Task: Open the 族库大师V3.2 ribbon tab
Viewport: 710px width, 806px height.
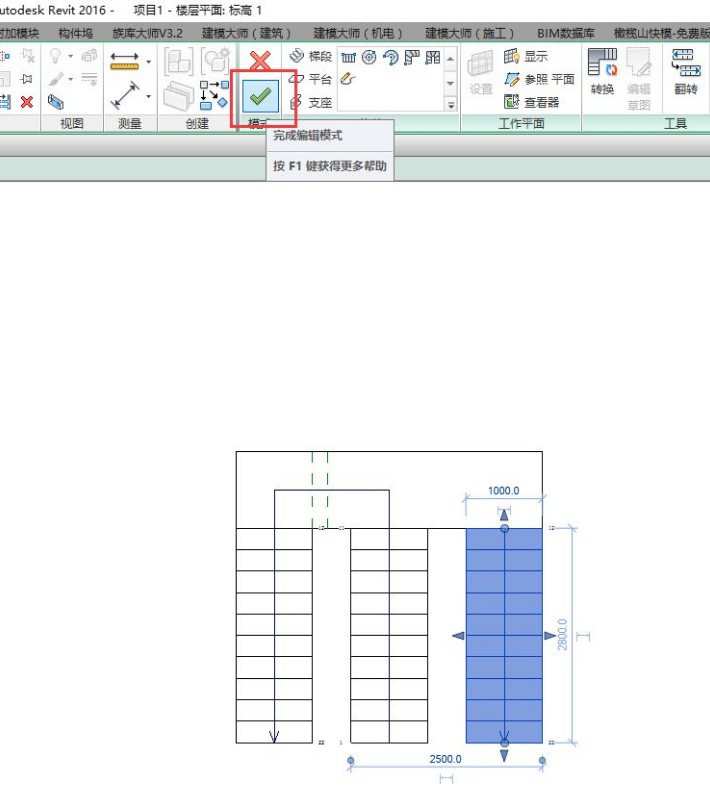Action: point(147,34)
